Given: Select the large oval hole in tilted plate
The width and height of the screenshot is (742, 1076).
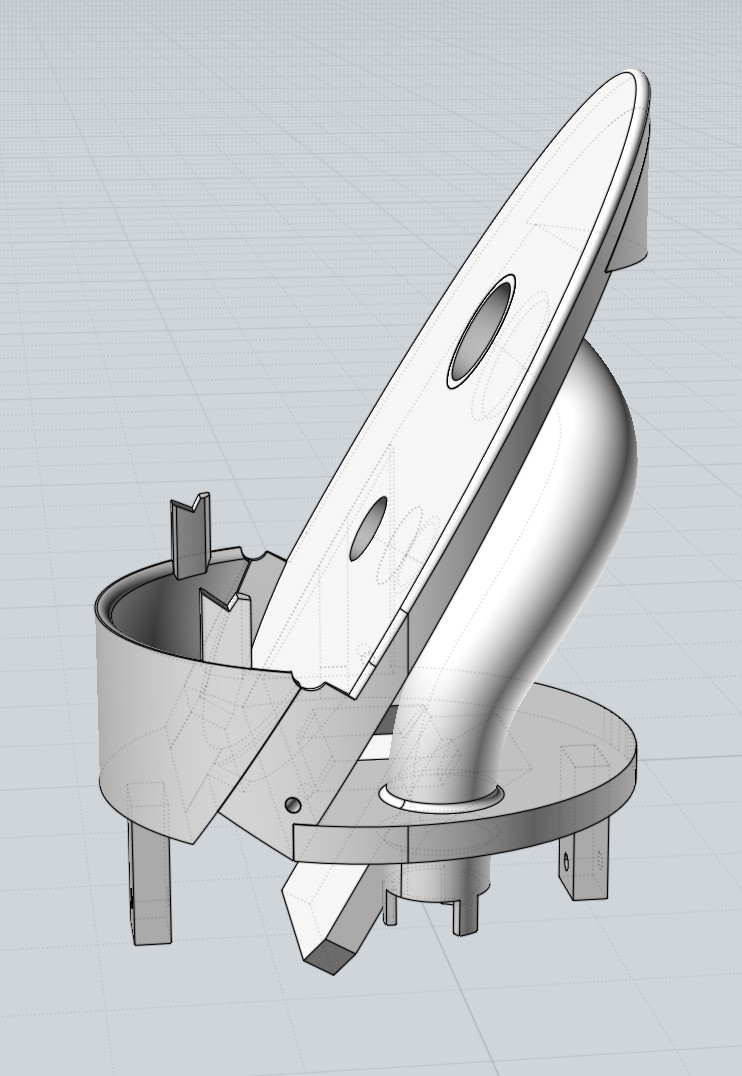Looking at the screenshot, I should (483, 332).
